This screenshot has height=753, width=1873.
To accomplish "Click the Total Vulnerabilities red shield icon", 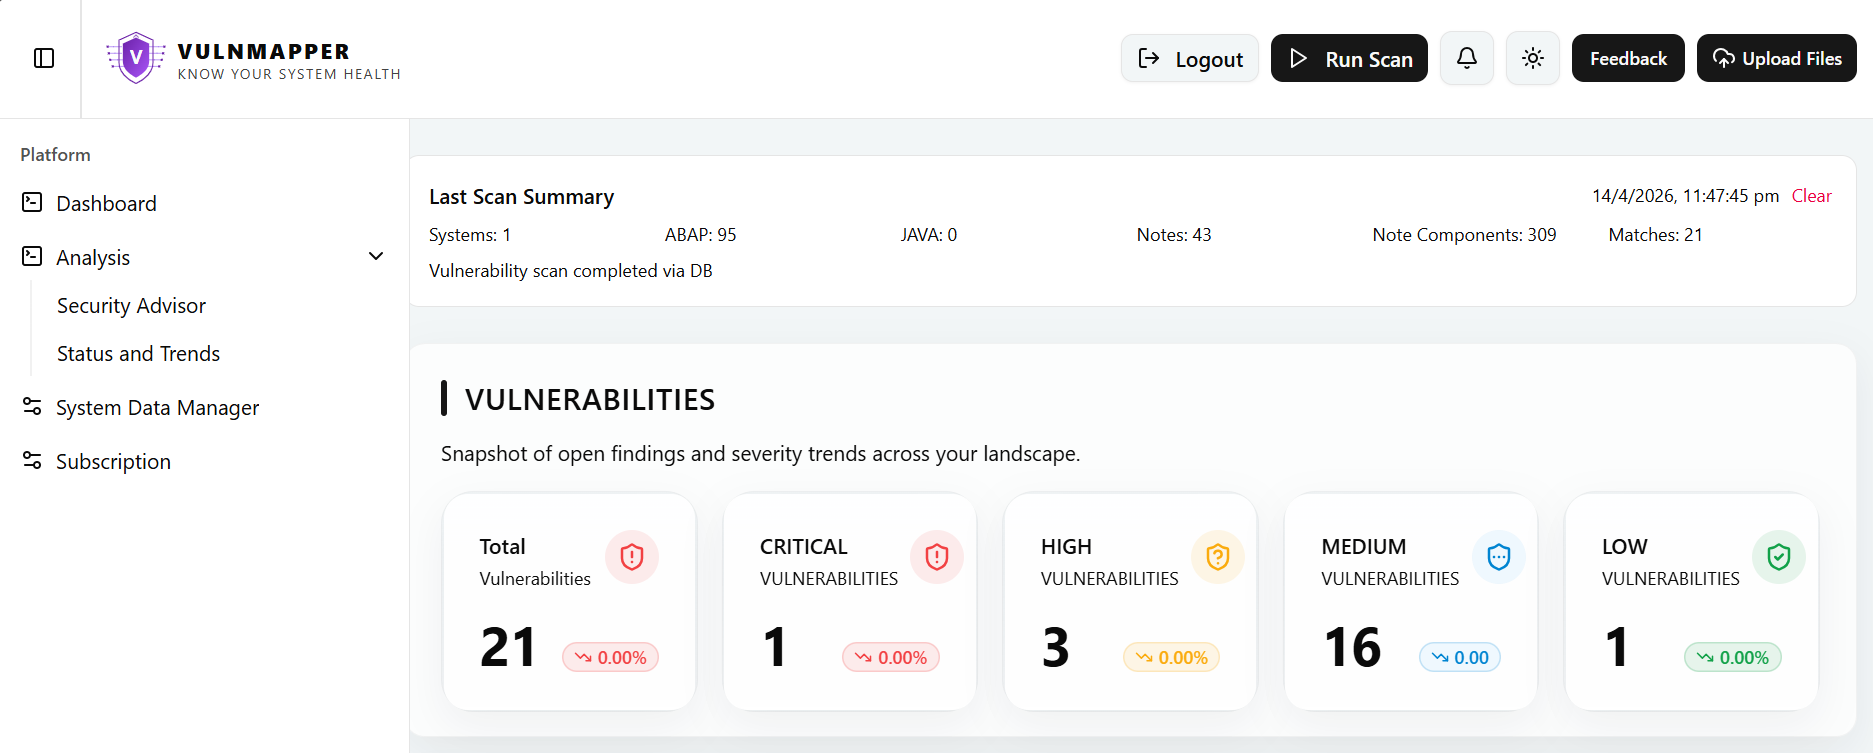I will tap(631, 557).
